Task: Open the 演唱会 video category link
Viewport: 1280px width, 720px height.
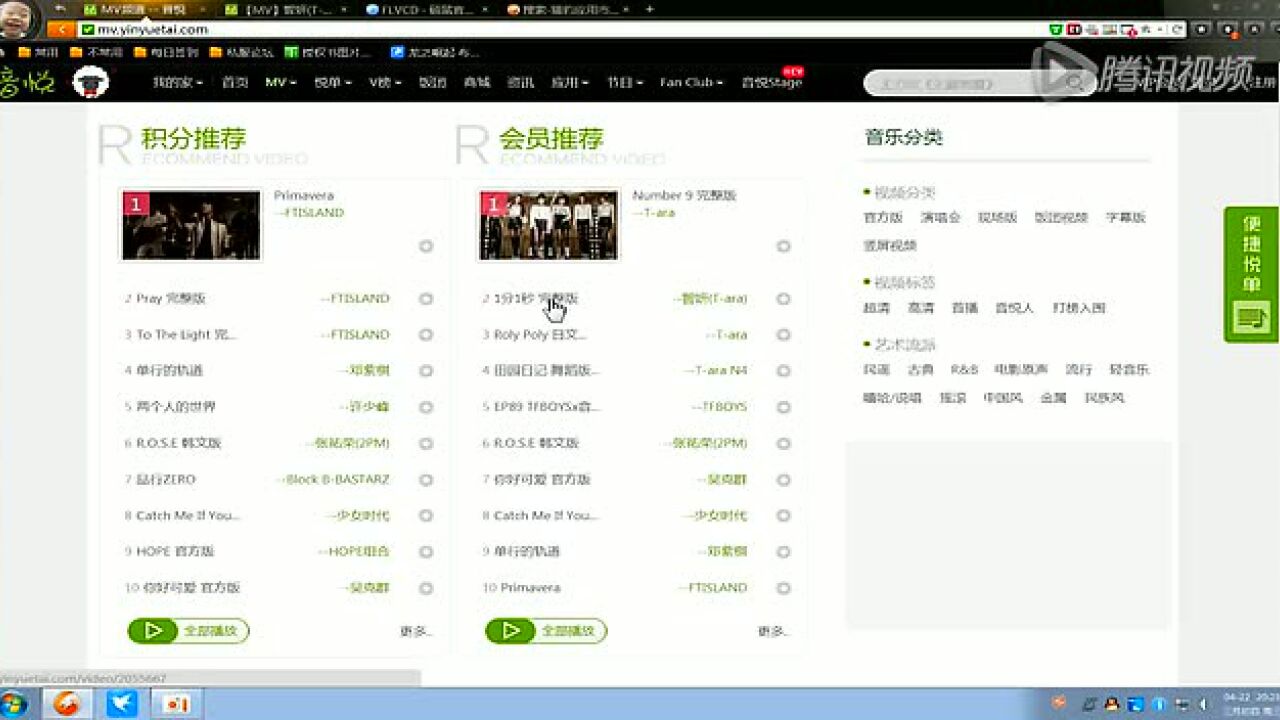Action: tap(940, 217)
